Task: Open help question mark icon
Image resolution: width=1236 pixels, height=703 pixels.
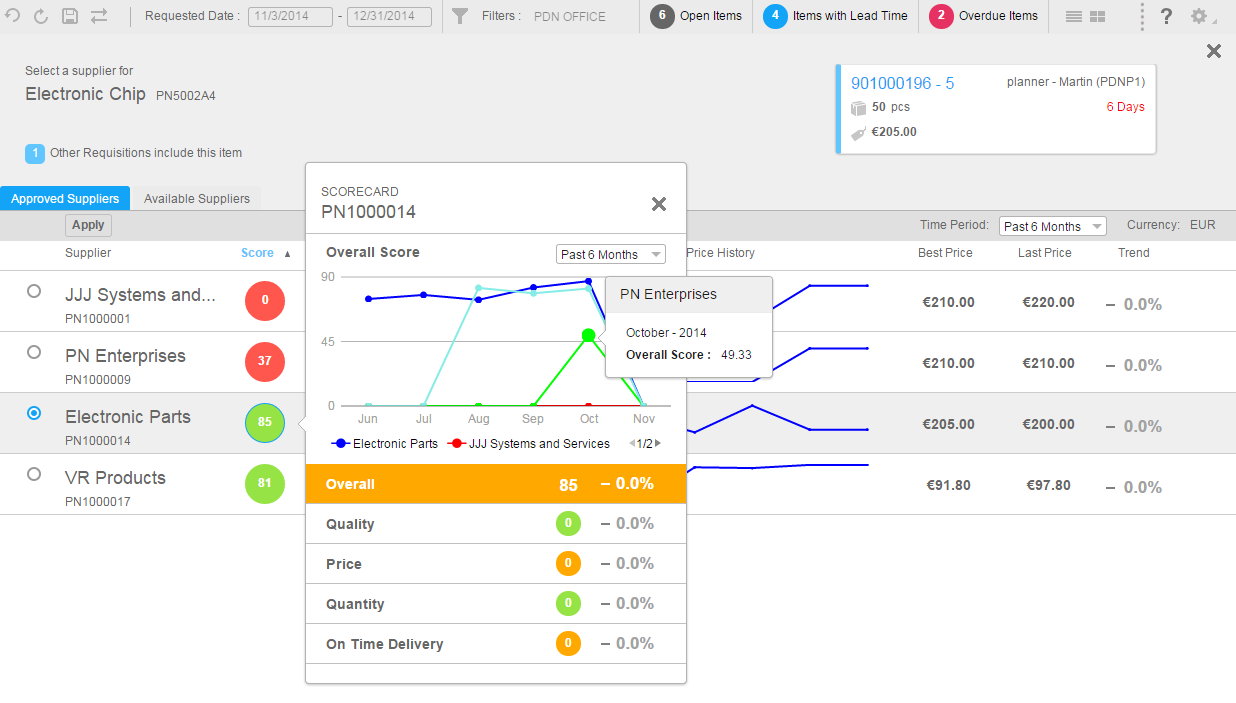Action: pos(1166,16)
